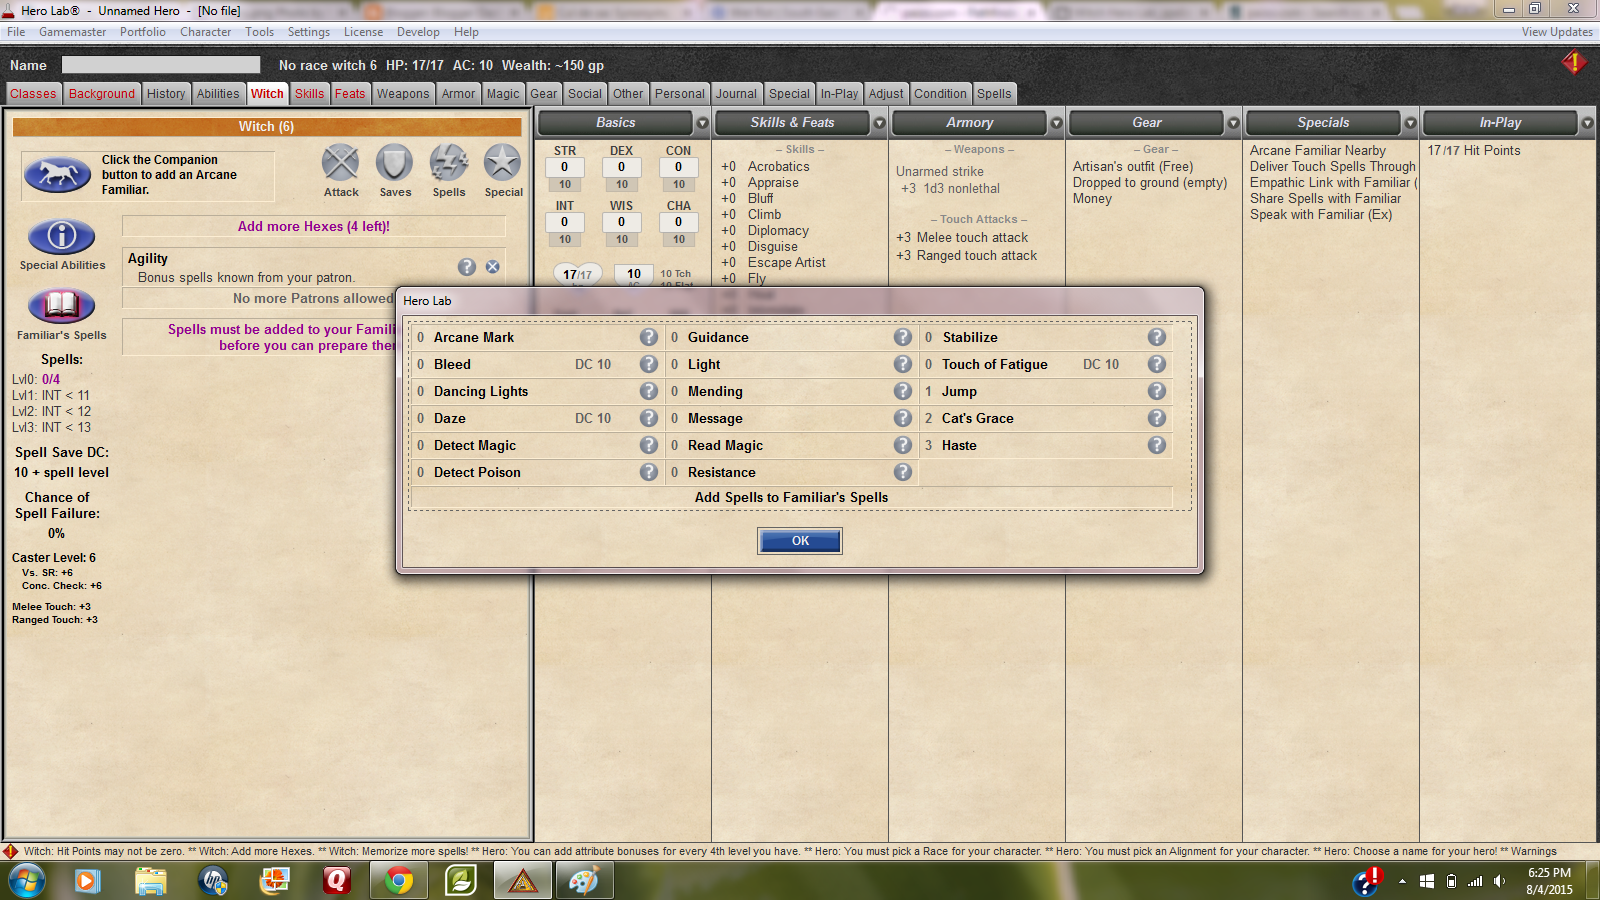The image size is (1600, 900).
Task: Click the Attack crossed-swords icon
Action: 340,163
